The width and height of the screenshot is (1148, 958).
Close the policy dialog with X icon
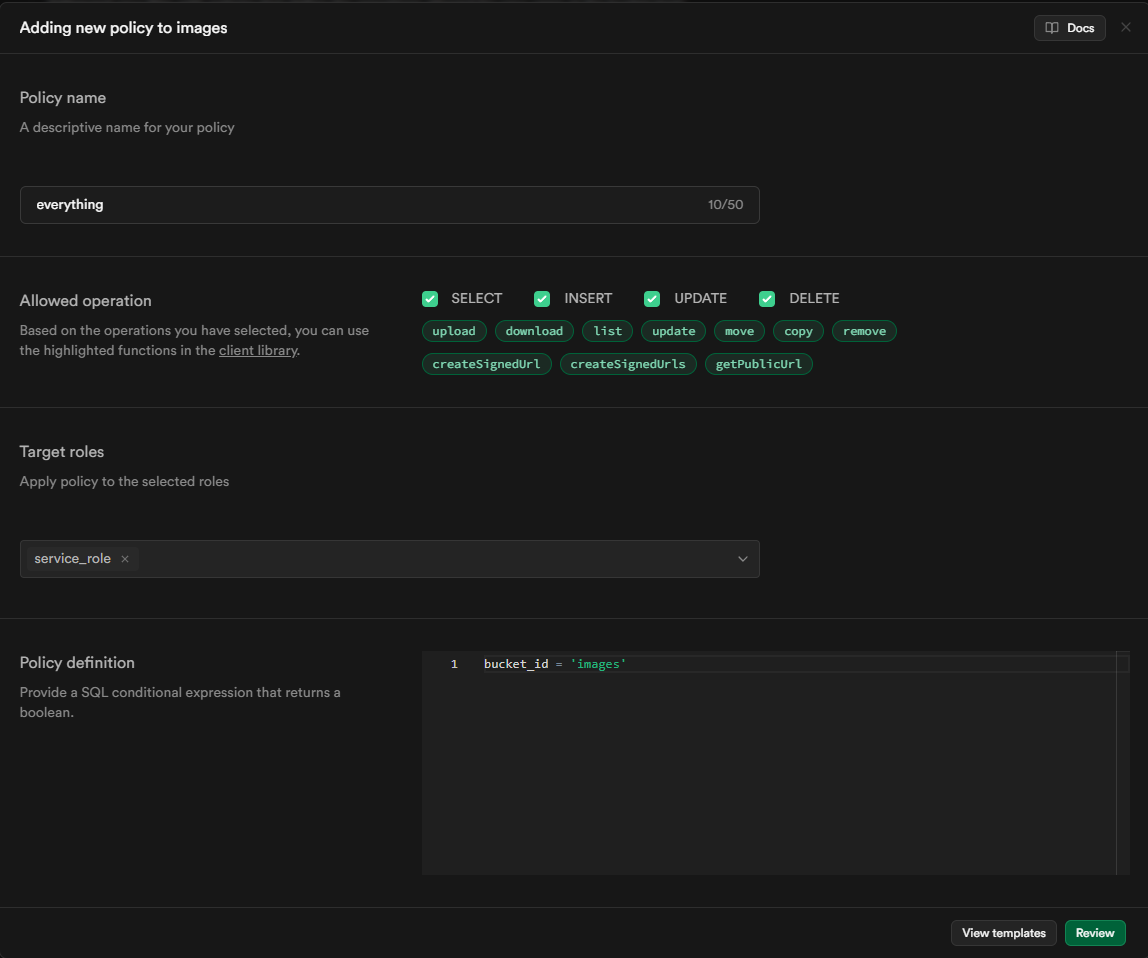click(1126, 28)
